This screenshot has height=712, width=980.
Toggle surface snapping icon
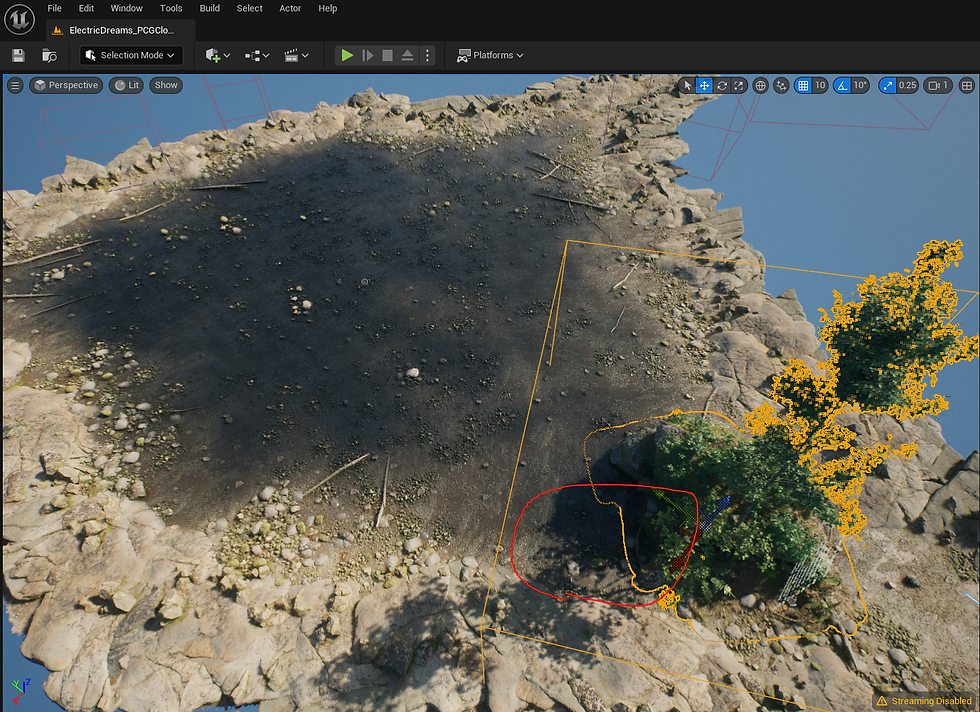pos(781,86)
